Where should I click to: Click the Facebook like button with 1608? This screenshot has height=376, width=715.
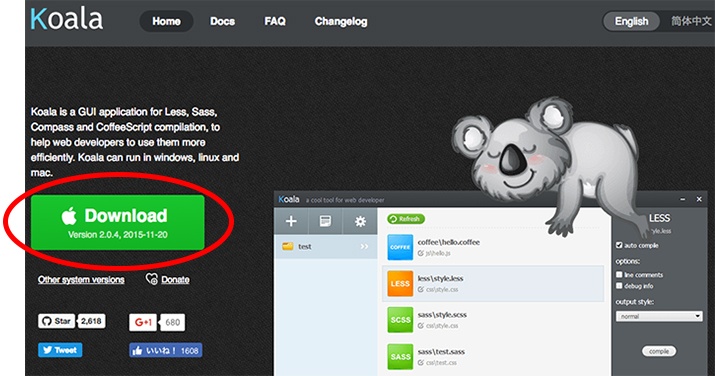click(166, 350)
